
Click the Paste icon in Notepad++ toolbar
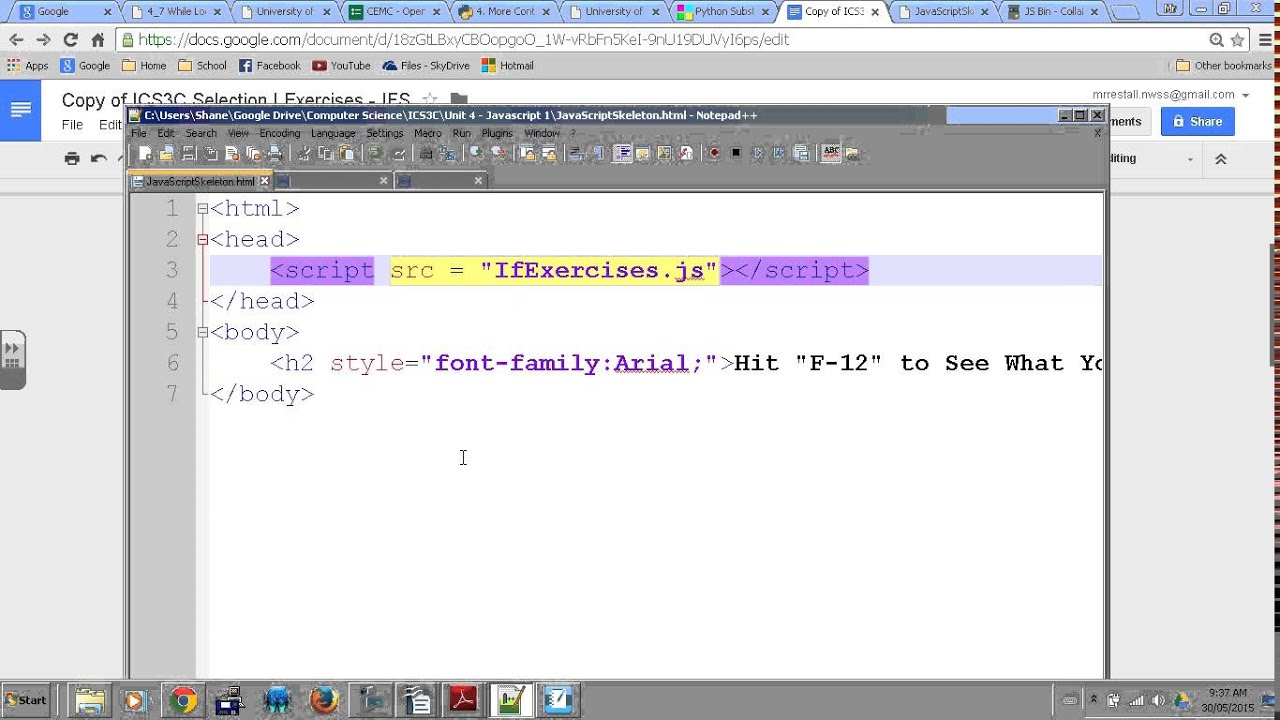click(x=347, y=153)
